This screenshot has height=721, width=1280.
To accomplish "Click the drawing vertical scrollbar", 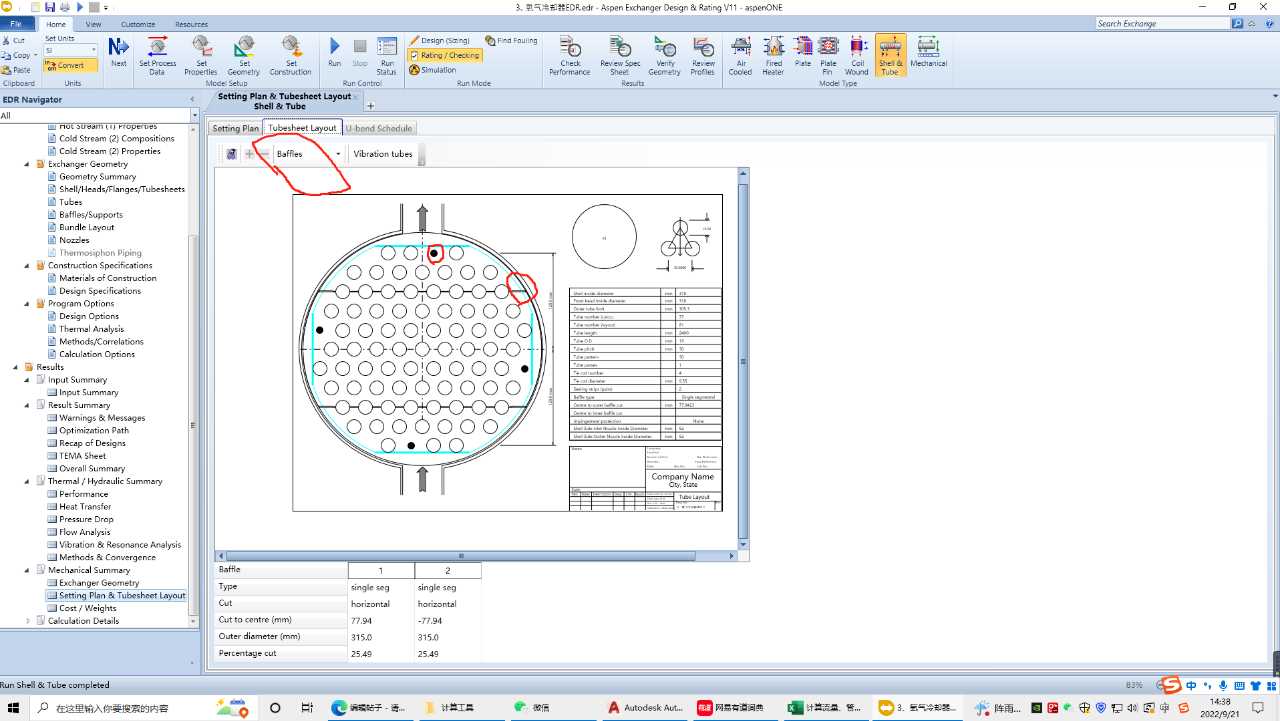I will pos(743,360).
